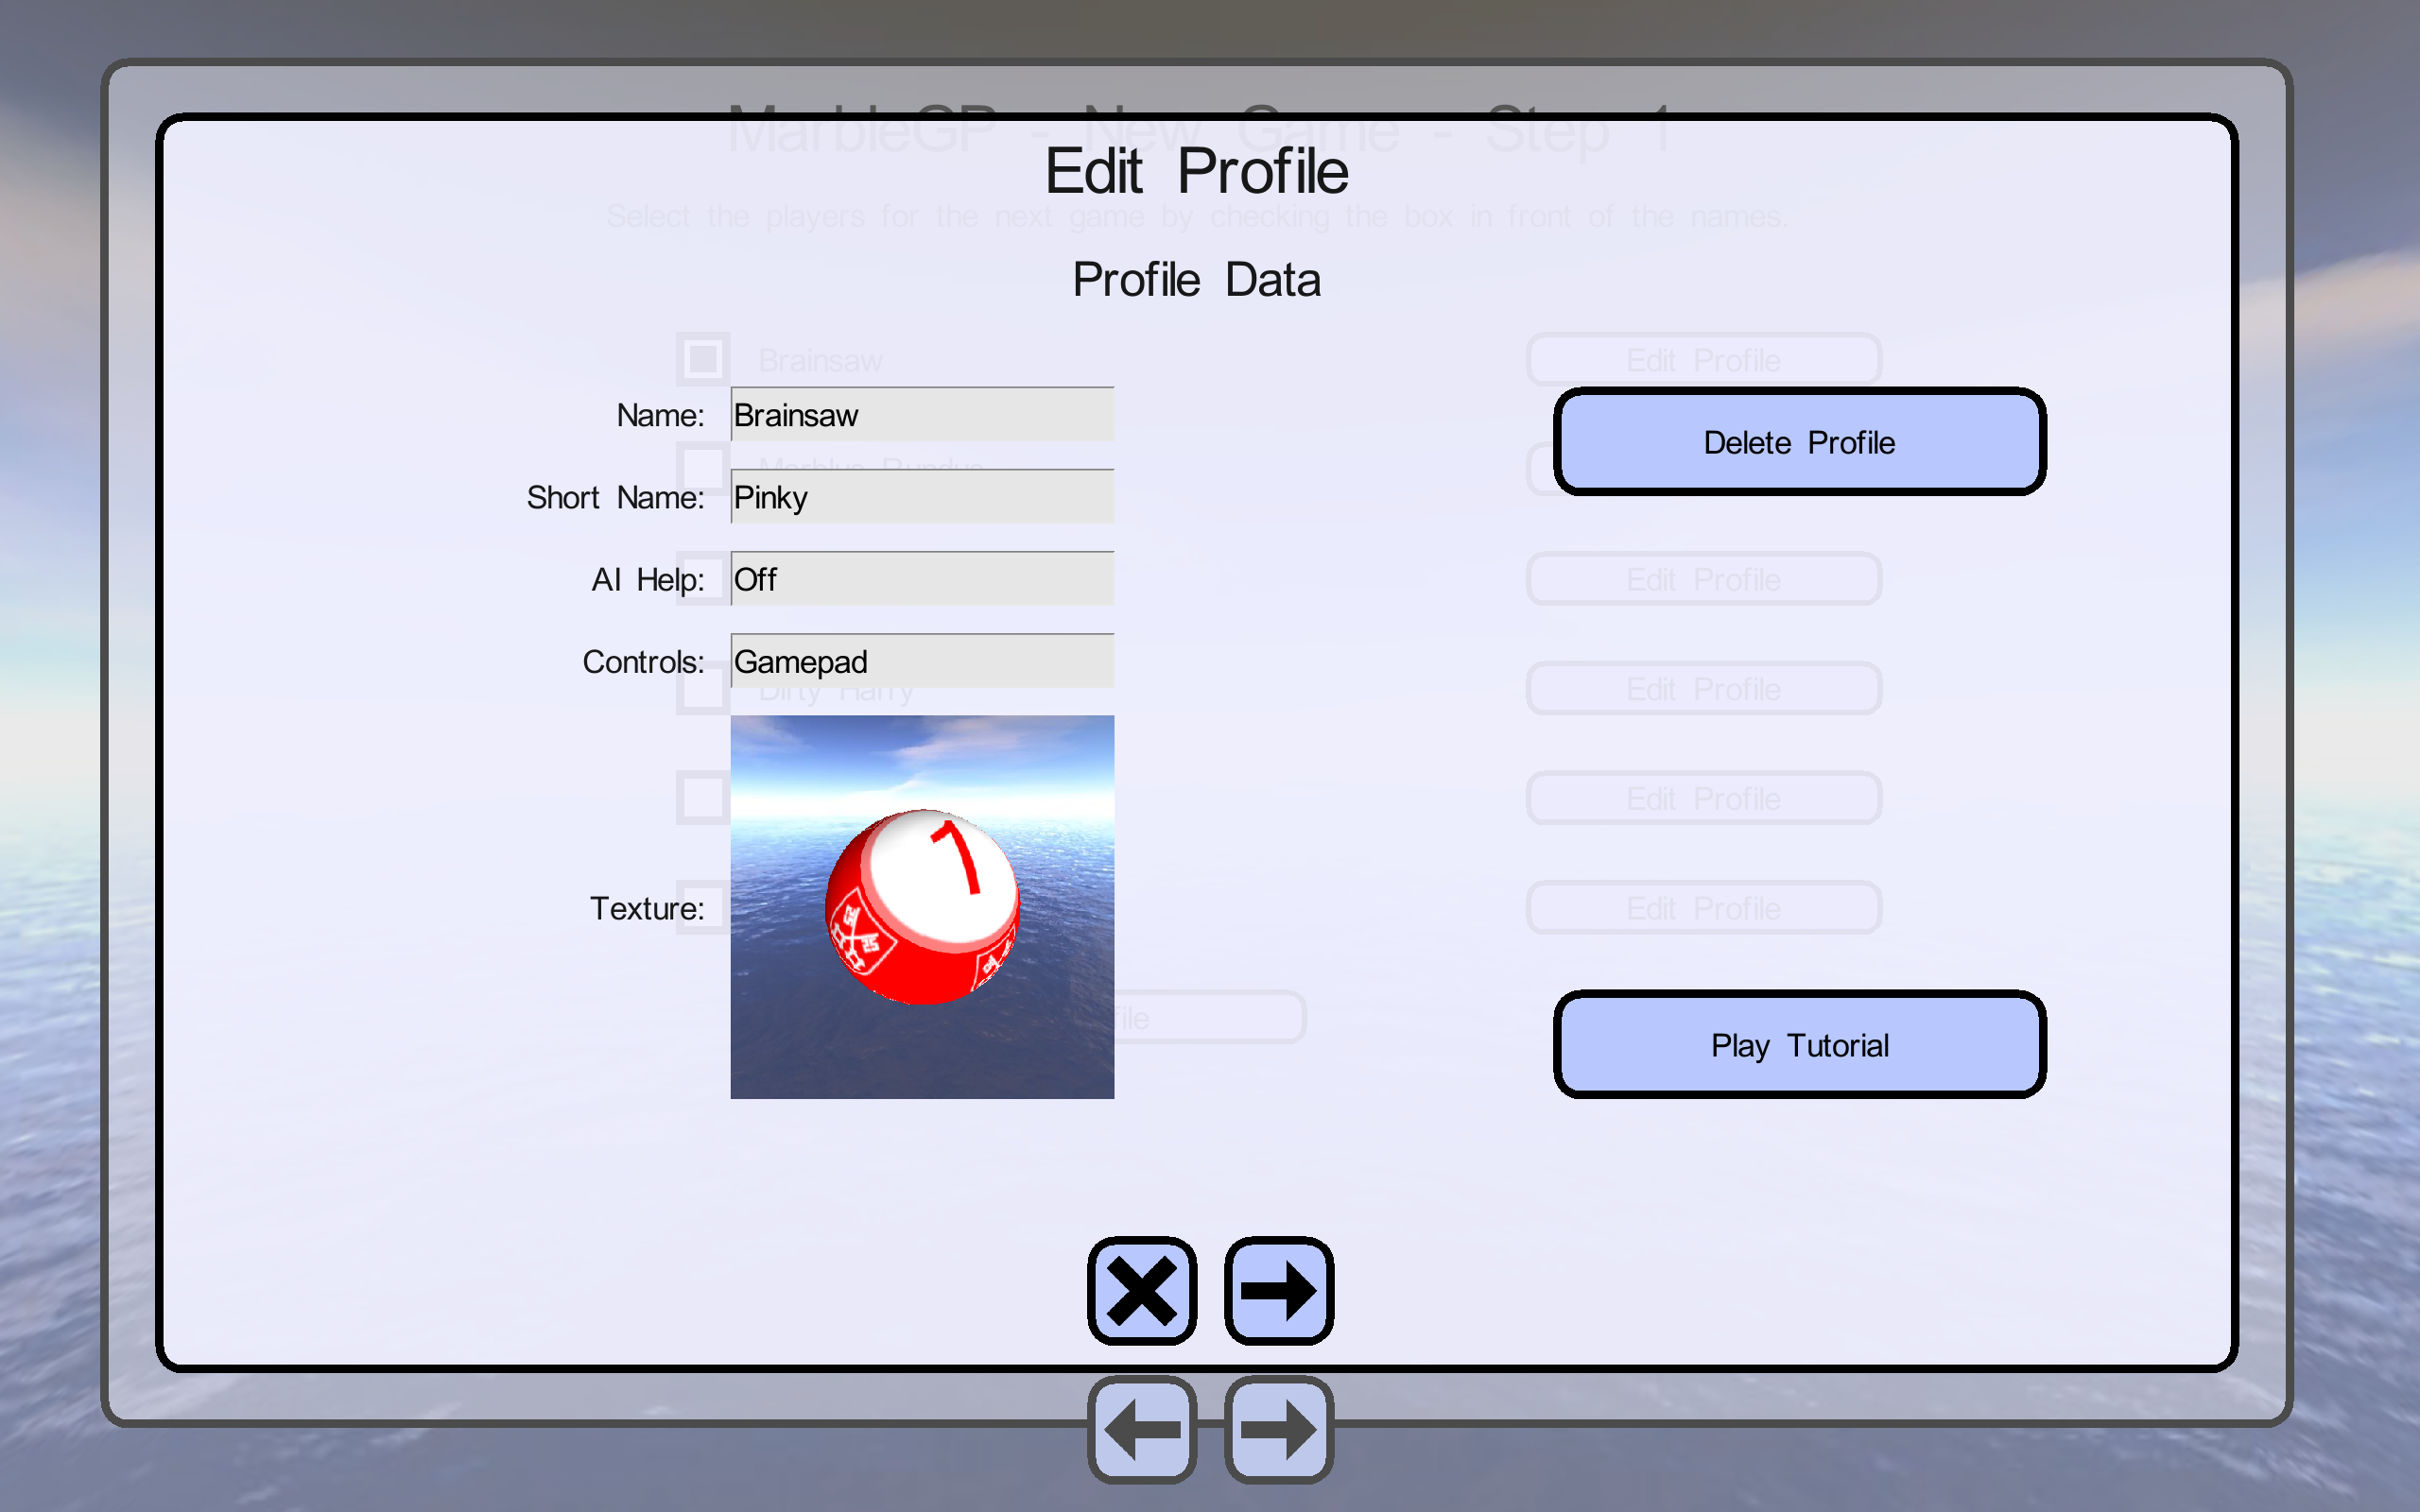Click the Edit Profile top button
2420x1512 pixels.
tap(1703, 359)
